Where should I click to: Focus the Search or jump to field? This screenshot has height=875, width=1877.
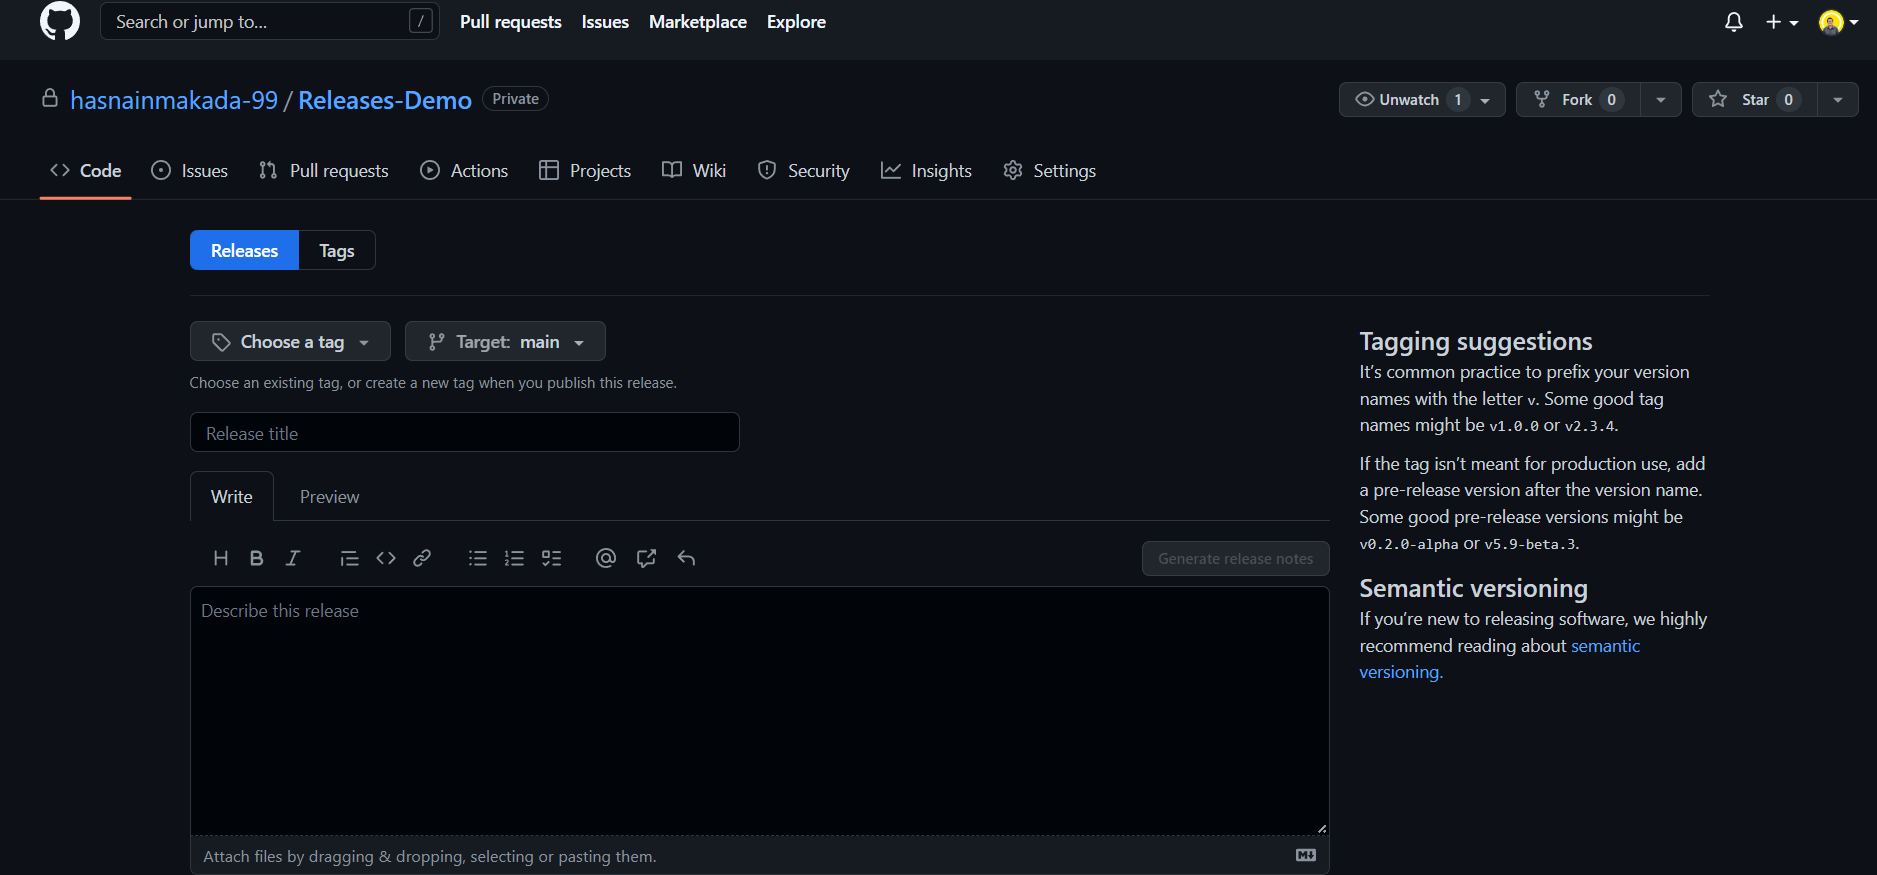[x=270, y=21]
